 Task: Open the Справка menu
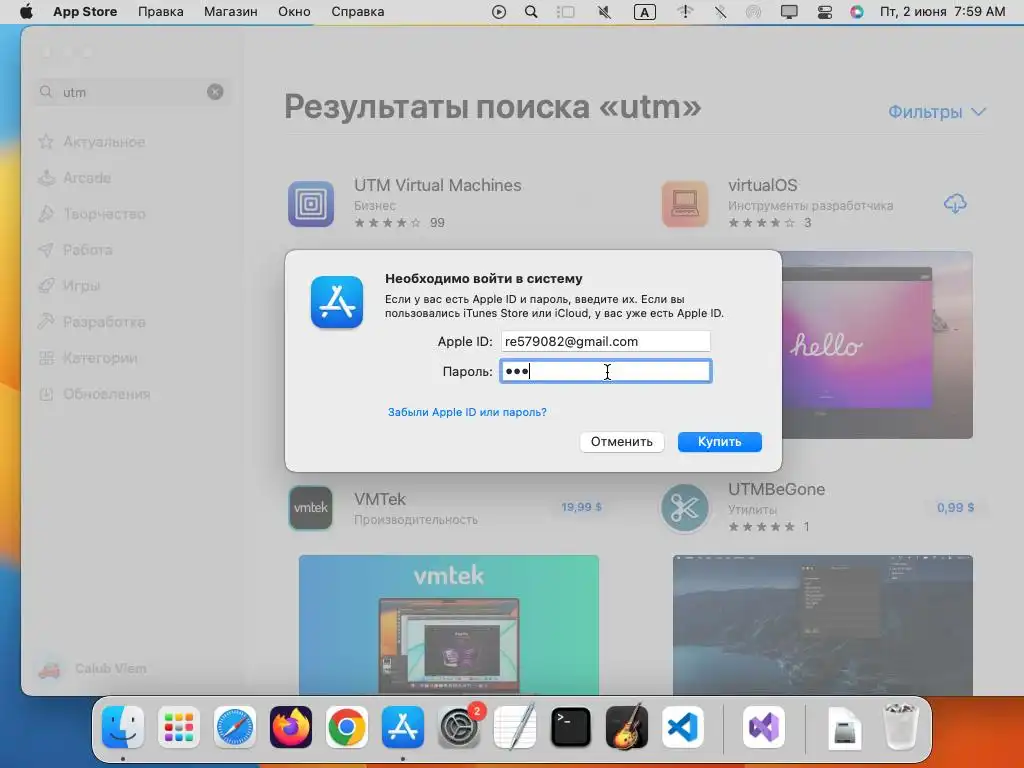tap(357, 12)
